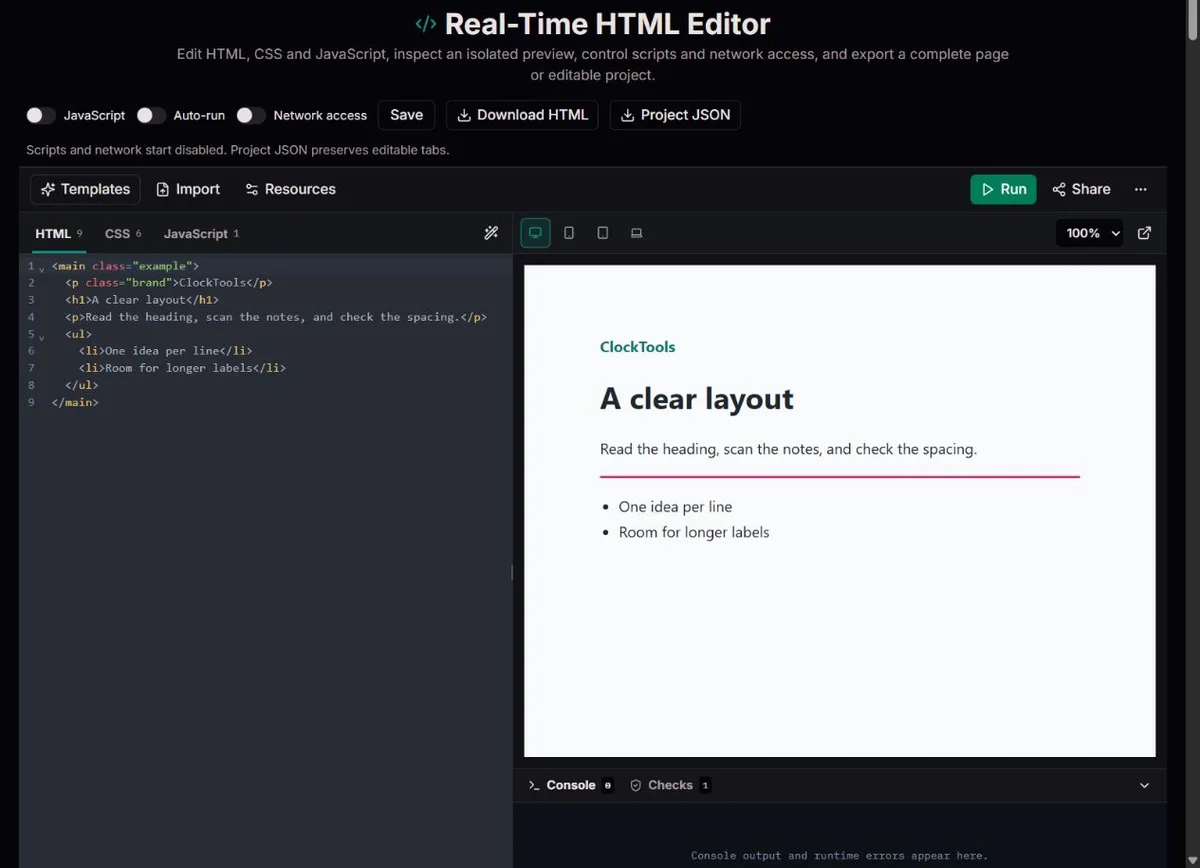Open the Resources panel
The height and width of the screenshot is (868, 1200).
pyautogui.click(x=290, y=189)
